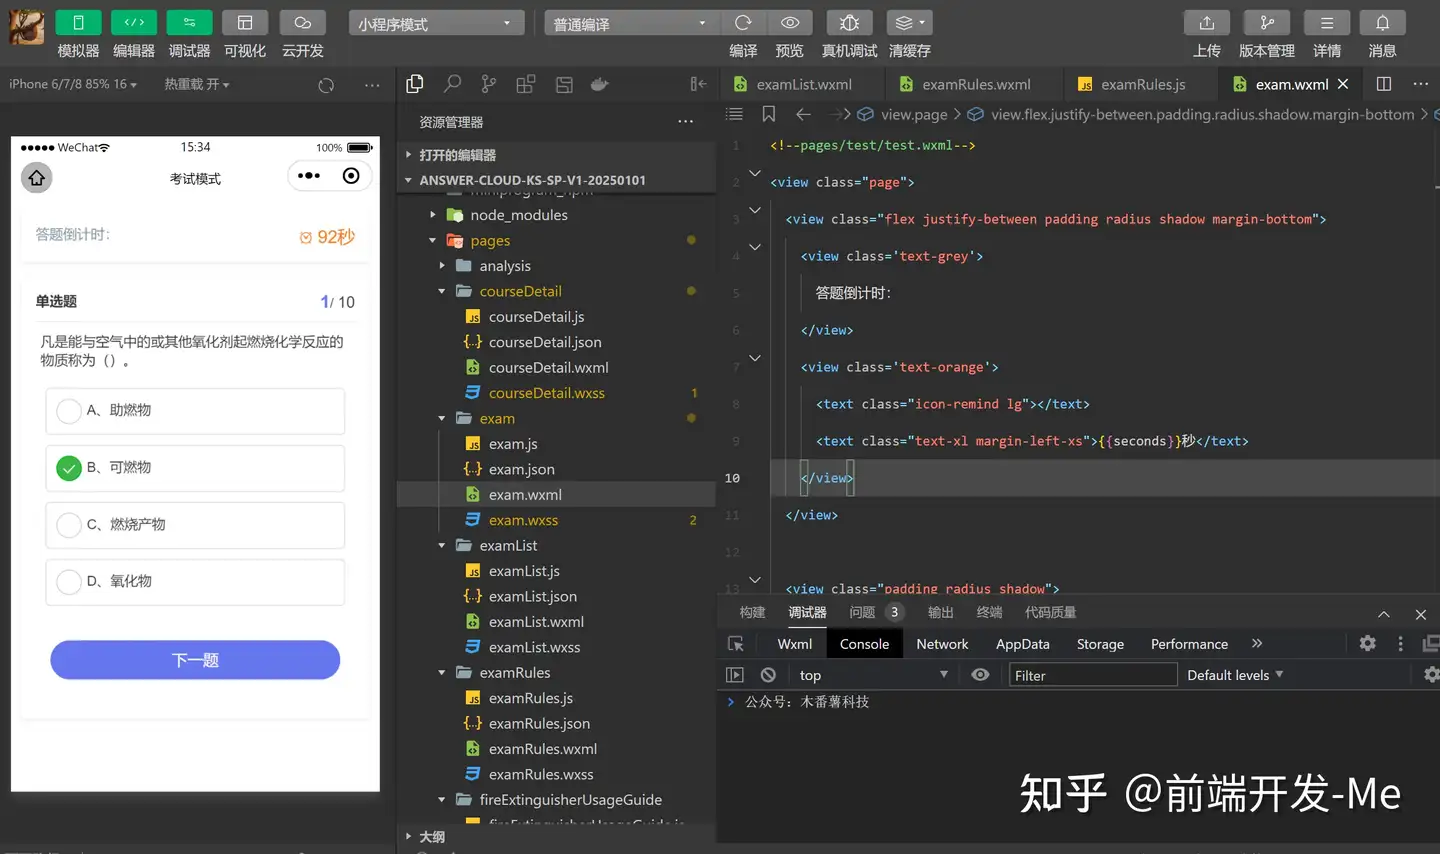Open devtools settings gear
Image resolution: width=1440 pixels, height=854 pixels.
tap(1367, 644)
